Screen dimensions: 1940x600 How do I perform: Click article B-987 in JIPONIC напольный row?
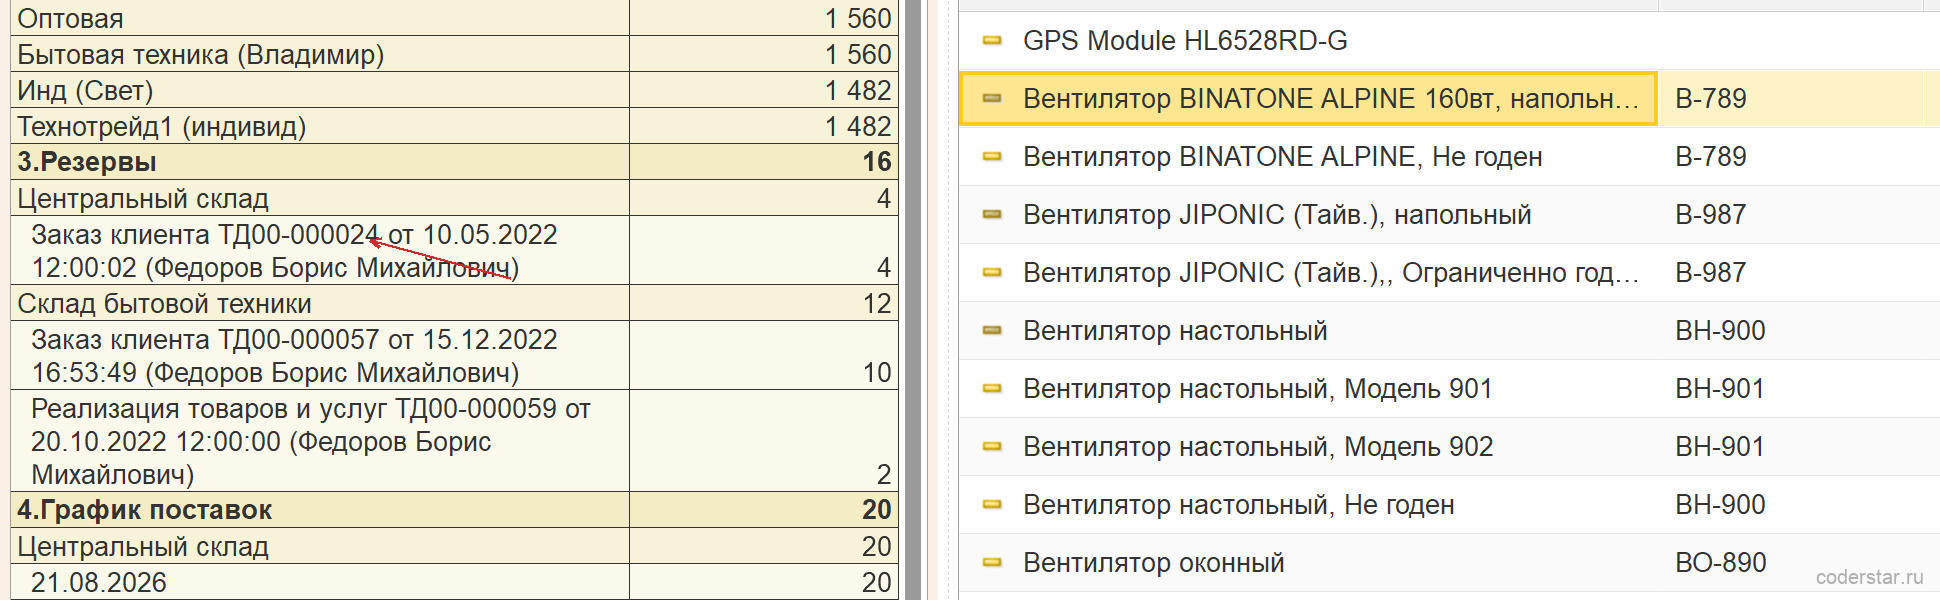(x=1711, y=215)
